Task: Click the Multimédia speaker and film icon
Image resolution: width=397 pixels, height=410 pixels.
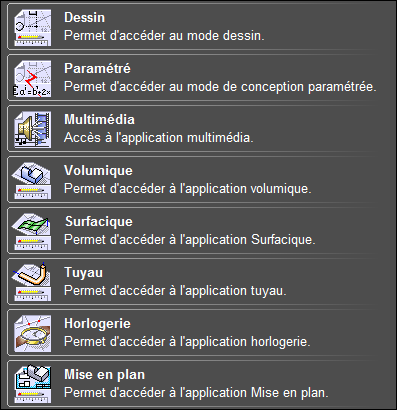Action: [x=33, y=130]
